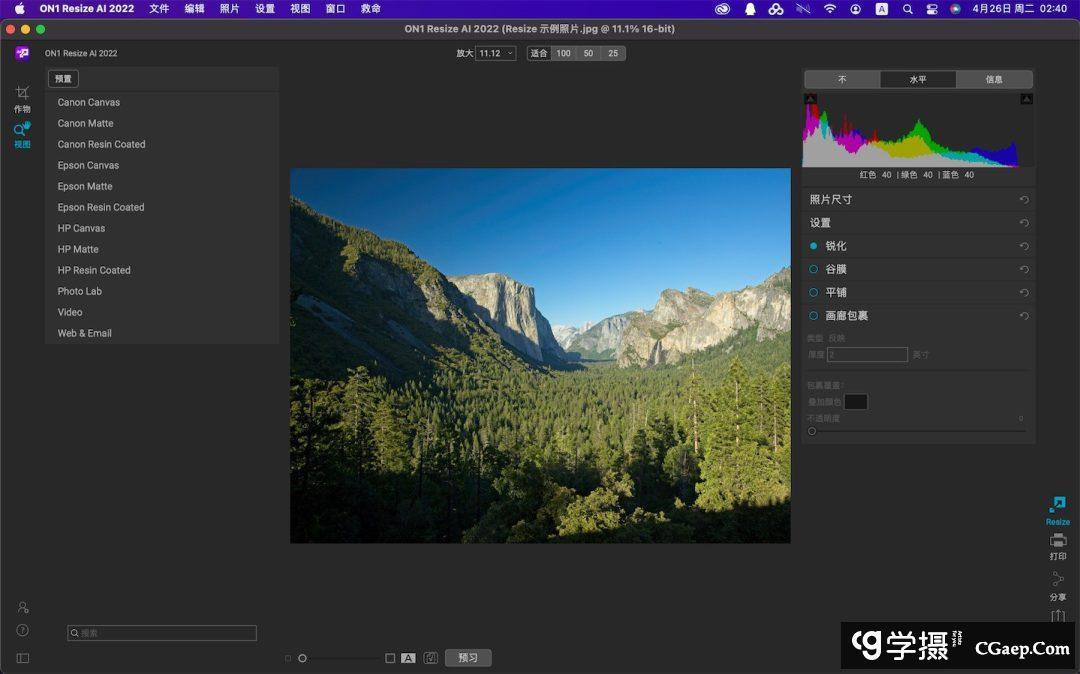Open the help question mark icon
This screenshot has width=1080, height=674.
coord(22,630)
